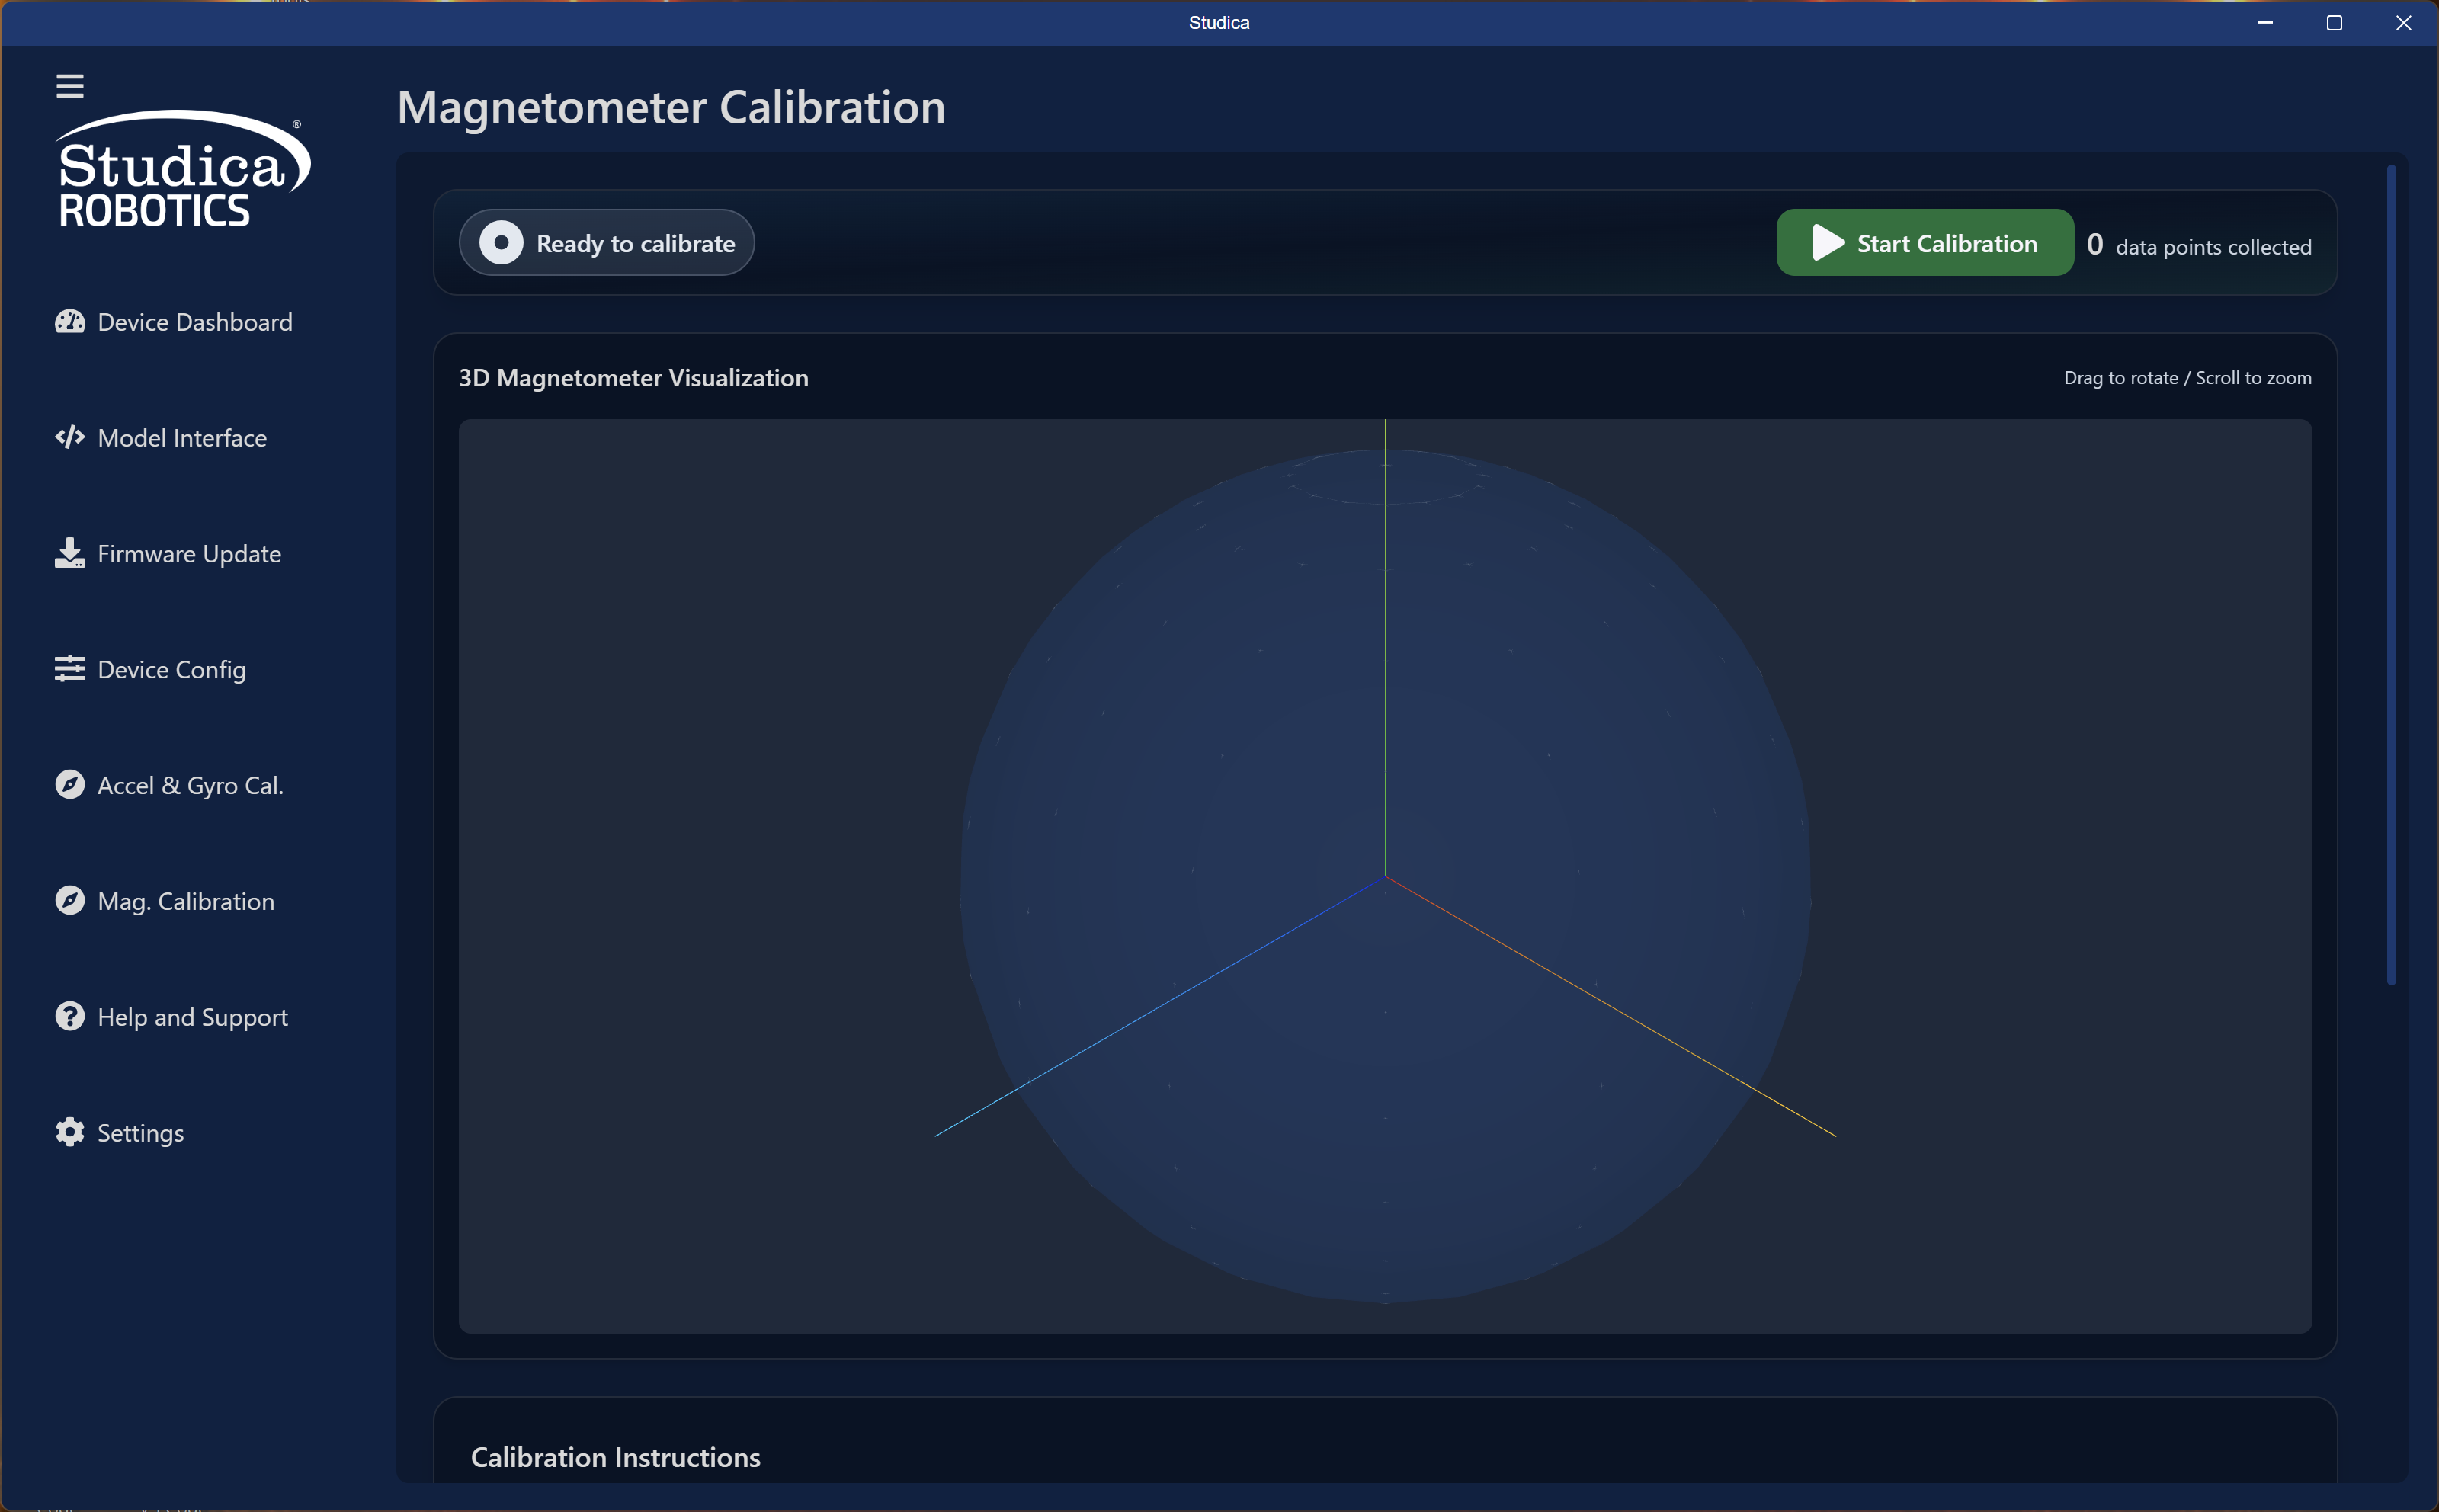This screenshot has height=1512, width=2439.
Task: Maximize the Studica window
Action: [2334, 23]
